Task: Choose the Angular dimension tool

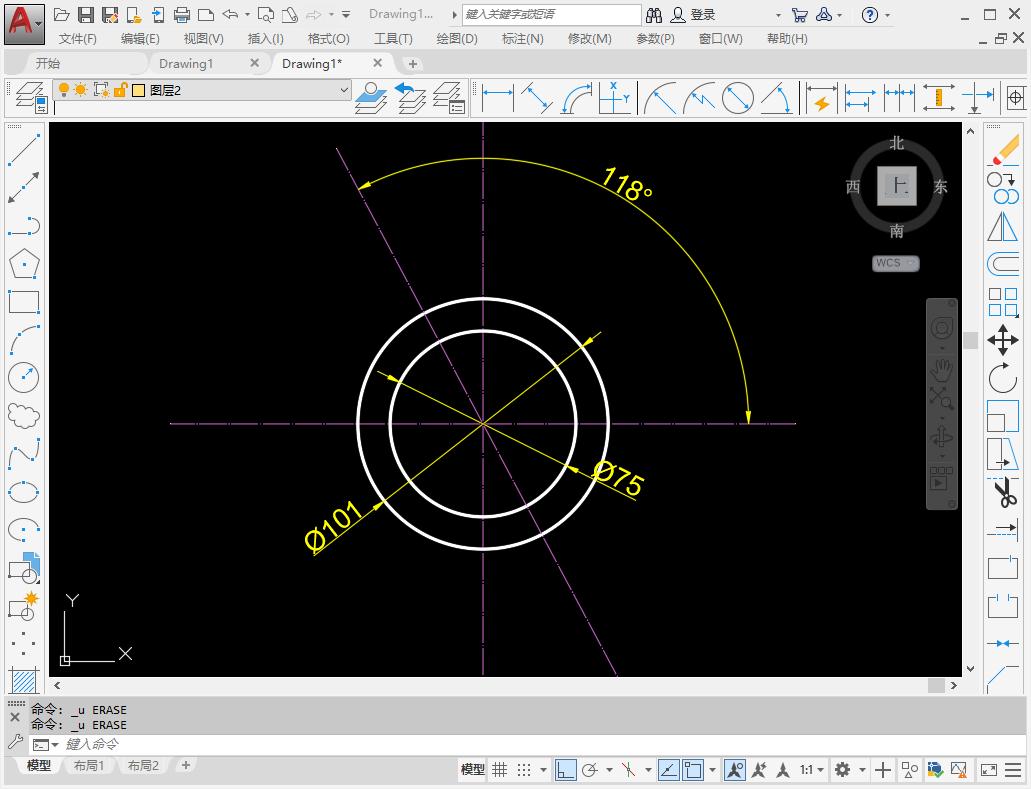Action: tap(777, 98)
